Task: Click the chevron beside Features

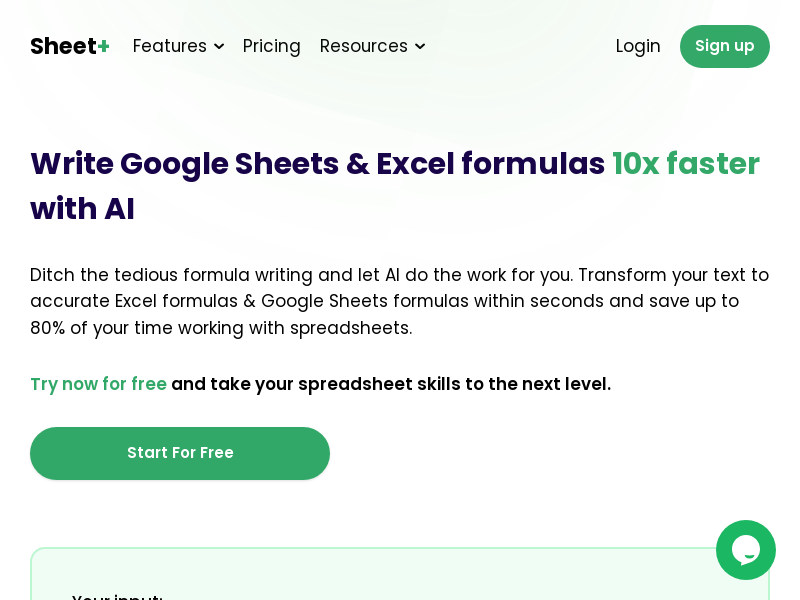Action: [x=219, y=47]
